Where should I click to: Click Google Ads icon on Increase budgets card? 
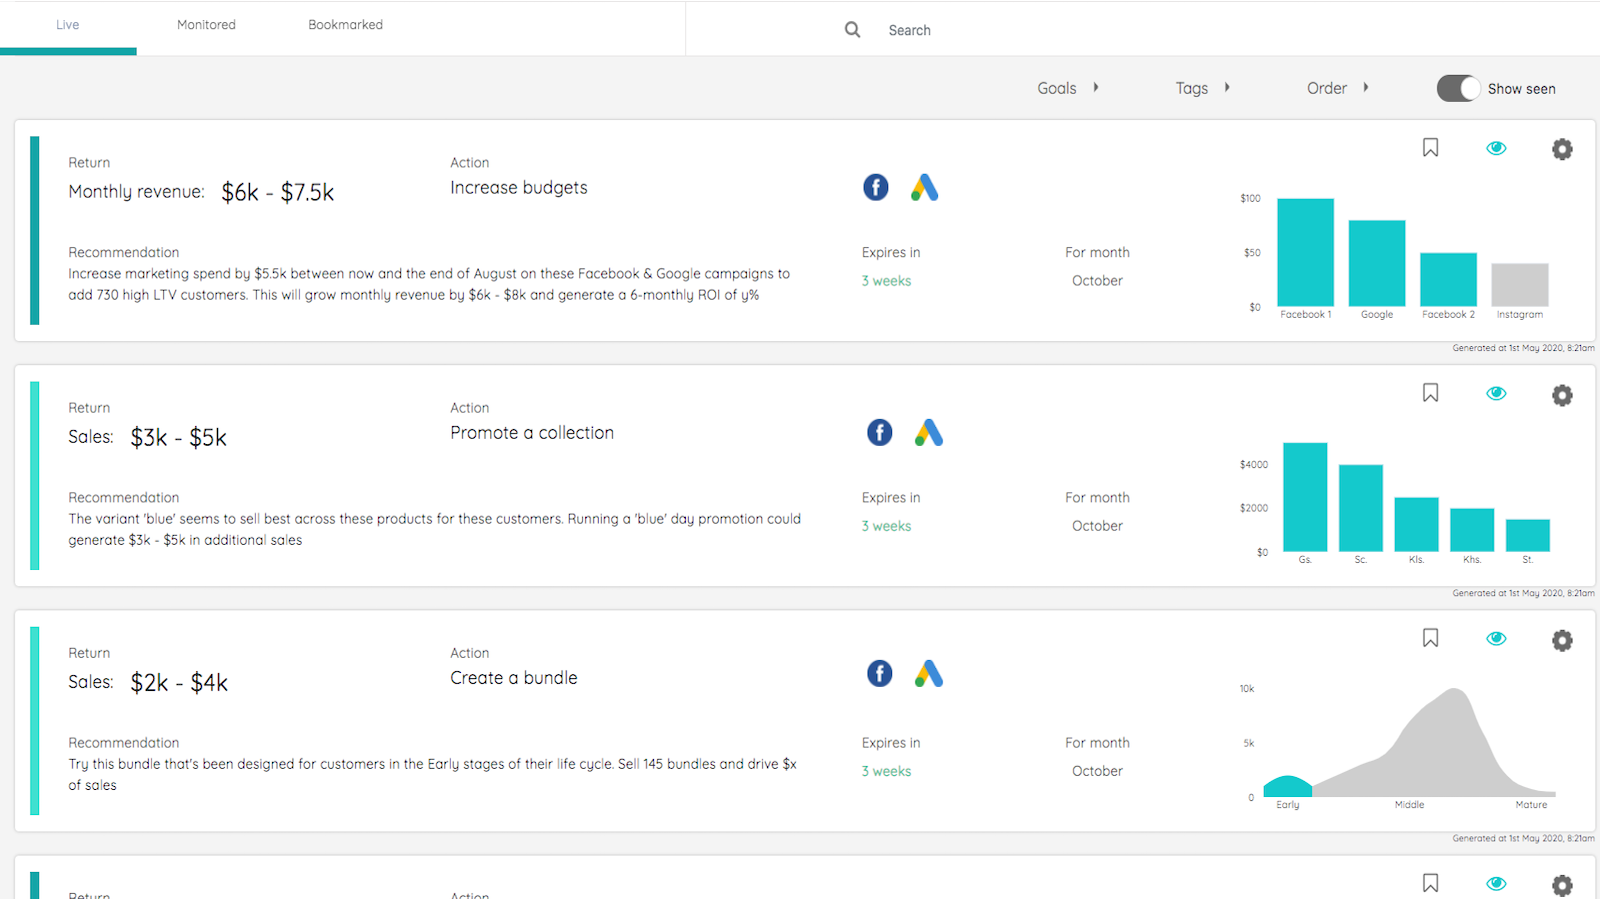(x=925, y=187)
